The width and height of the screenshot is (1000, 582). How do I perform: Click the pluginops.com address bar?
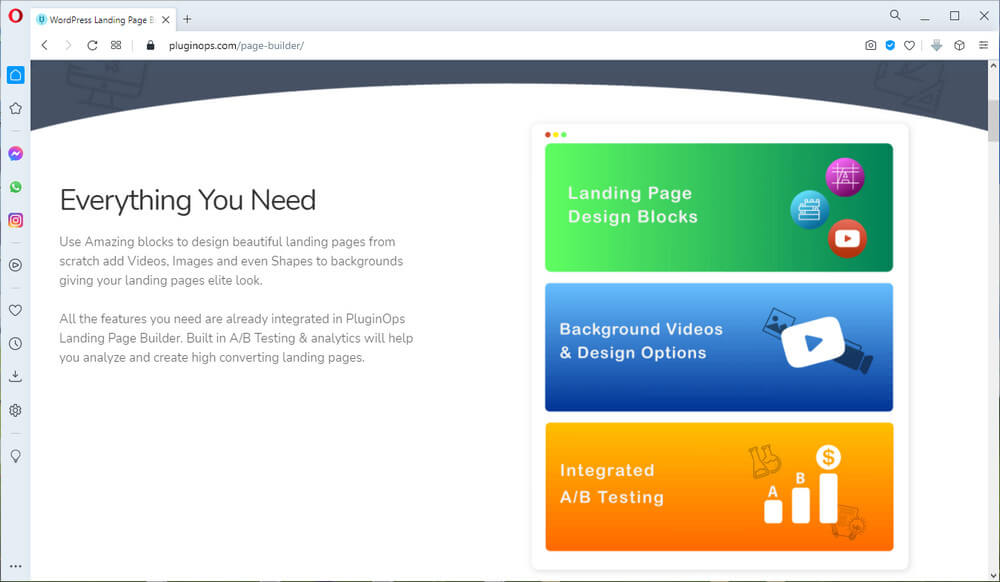pos(236,45)
